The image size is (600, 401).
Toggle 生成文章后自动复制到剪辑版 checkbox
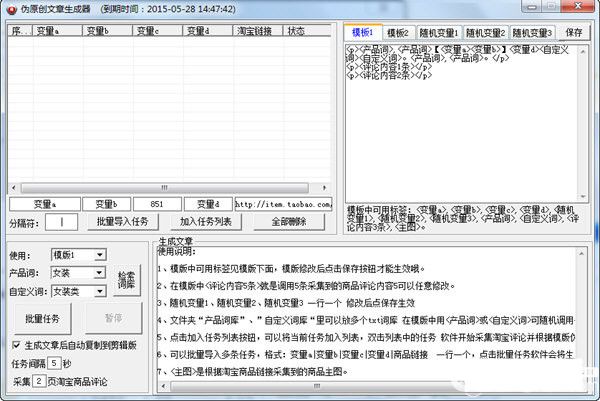(16, 345)
